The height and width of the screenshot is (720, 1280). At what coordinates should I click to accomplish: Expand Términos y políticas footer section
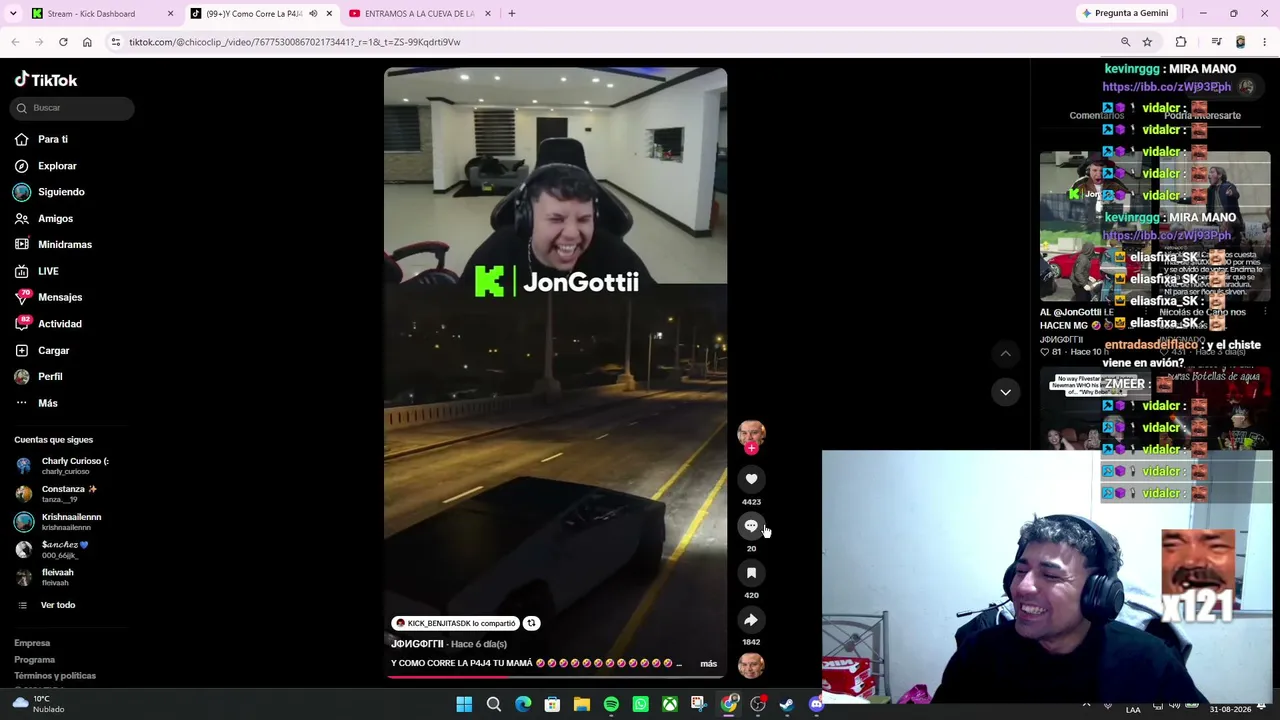click(55, 676)
